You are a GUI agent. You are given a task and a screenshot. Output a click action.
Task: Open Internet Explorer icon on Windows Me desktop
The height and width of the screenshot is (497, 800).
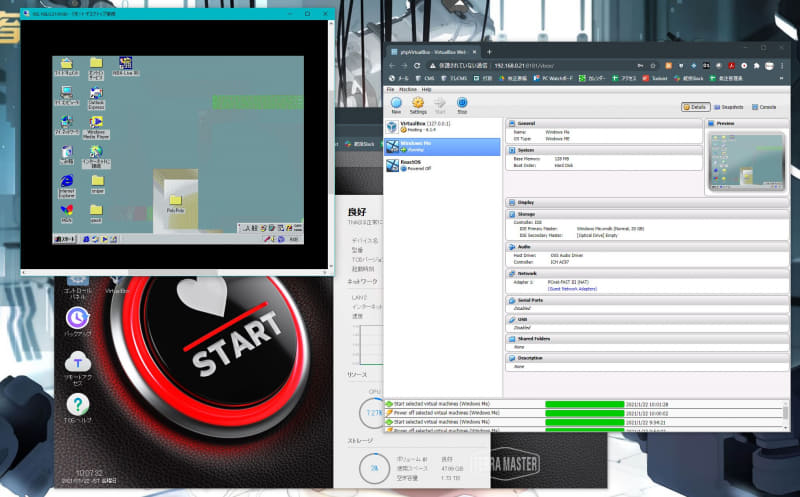[x=66, y=186]
